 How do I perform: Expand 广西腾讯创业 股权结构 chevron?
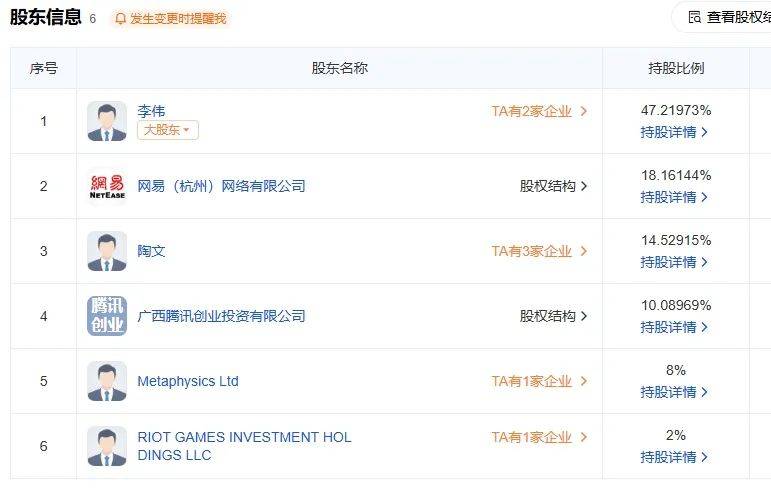click(584, 316)
